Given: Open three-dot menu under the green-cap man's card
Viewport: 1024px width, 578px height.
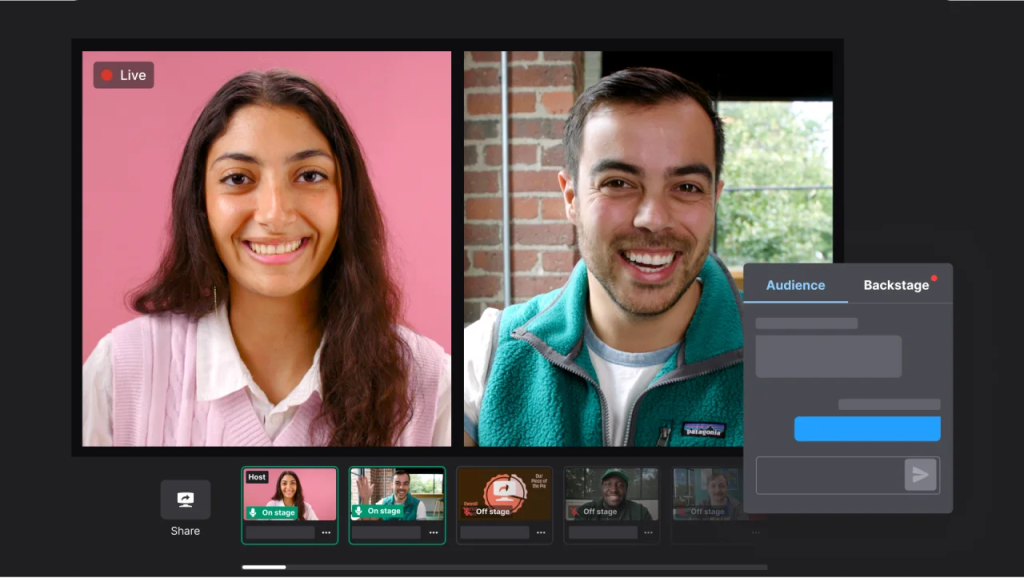Looking at the screenshot, I should pos(648,533).
